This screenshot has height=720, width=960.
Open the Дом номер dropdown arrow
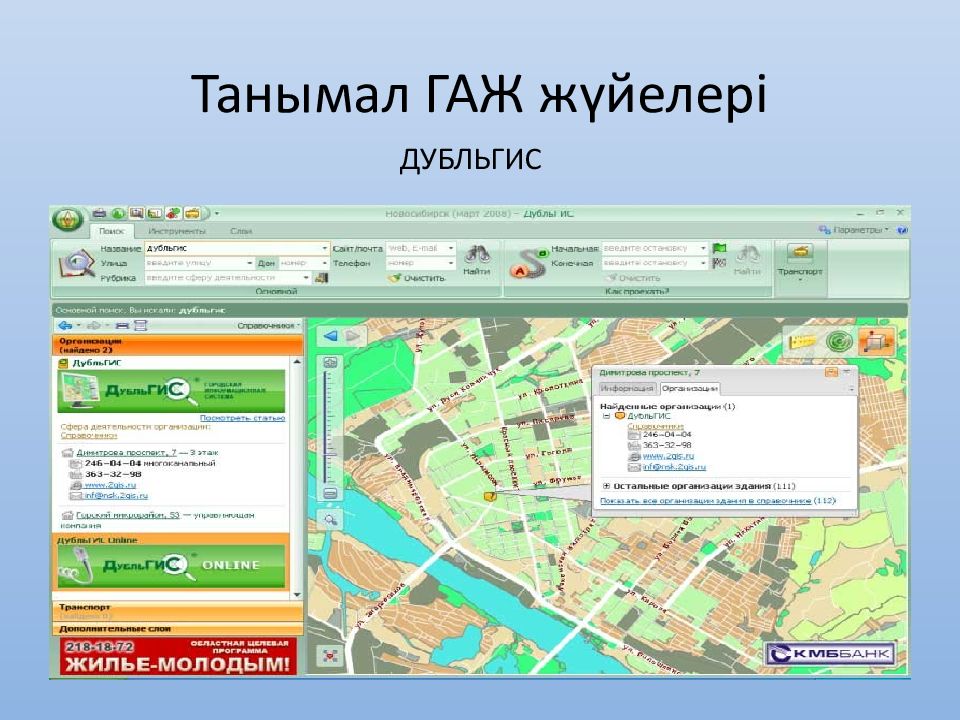[324, 263]
